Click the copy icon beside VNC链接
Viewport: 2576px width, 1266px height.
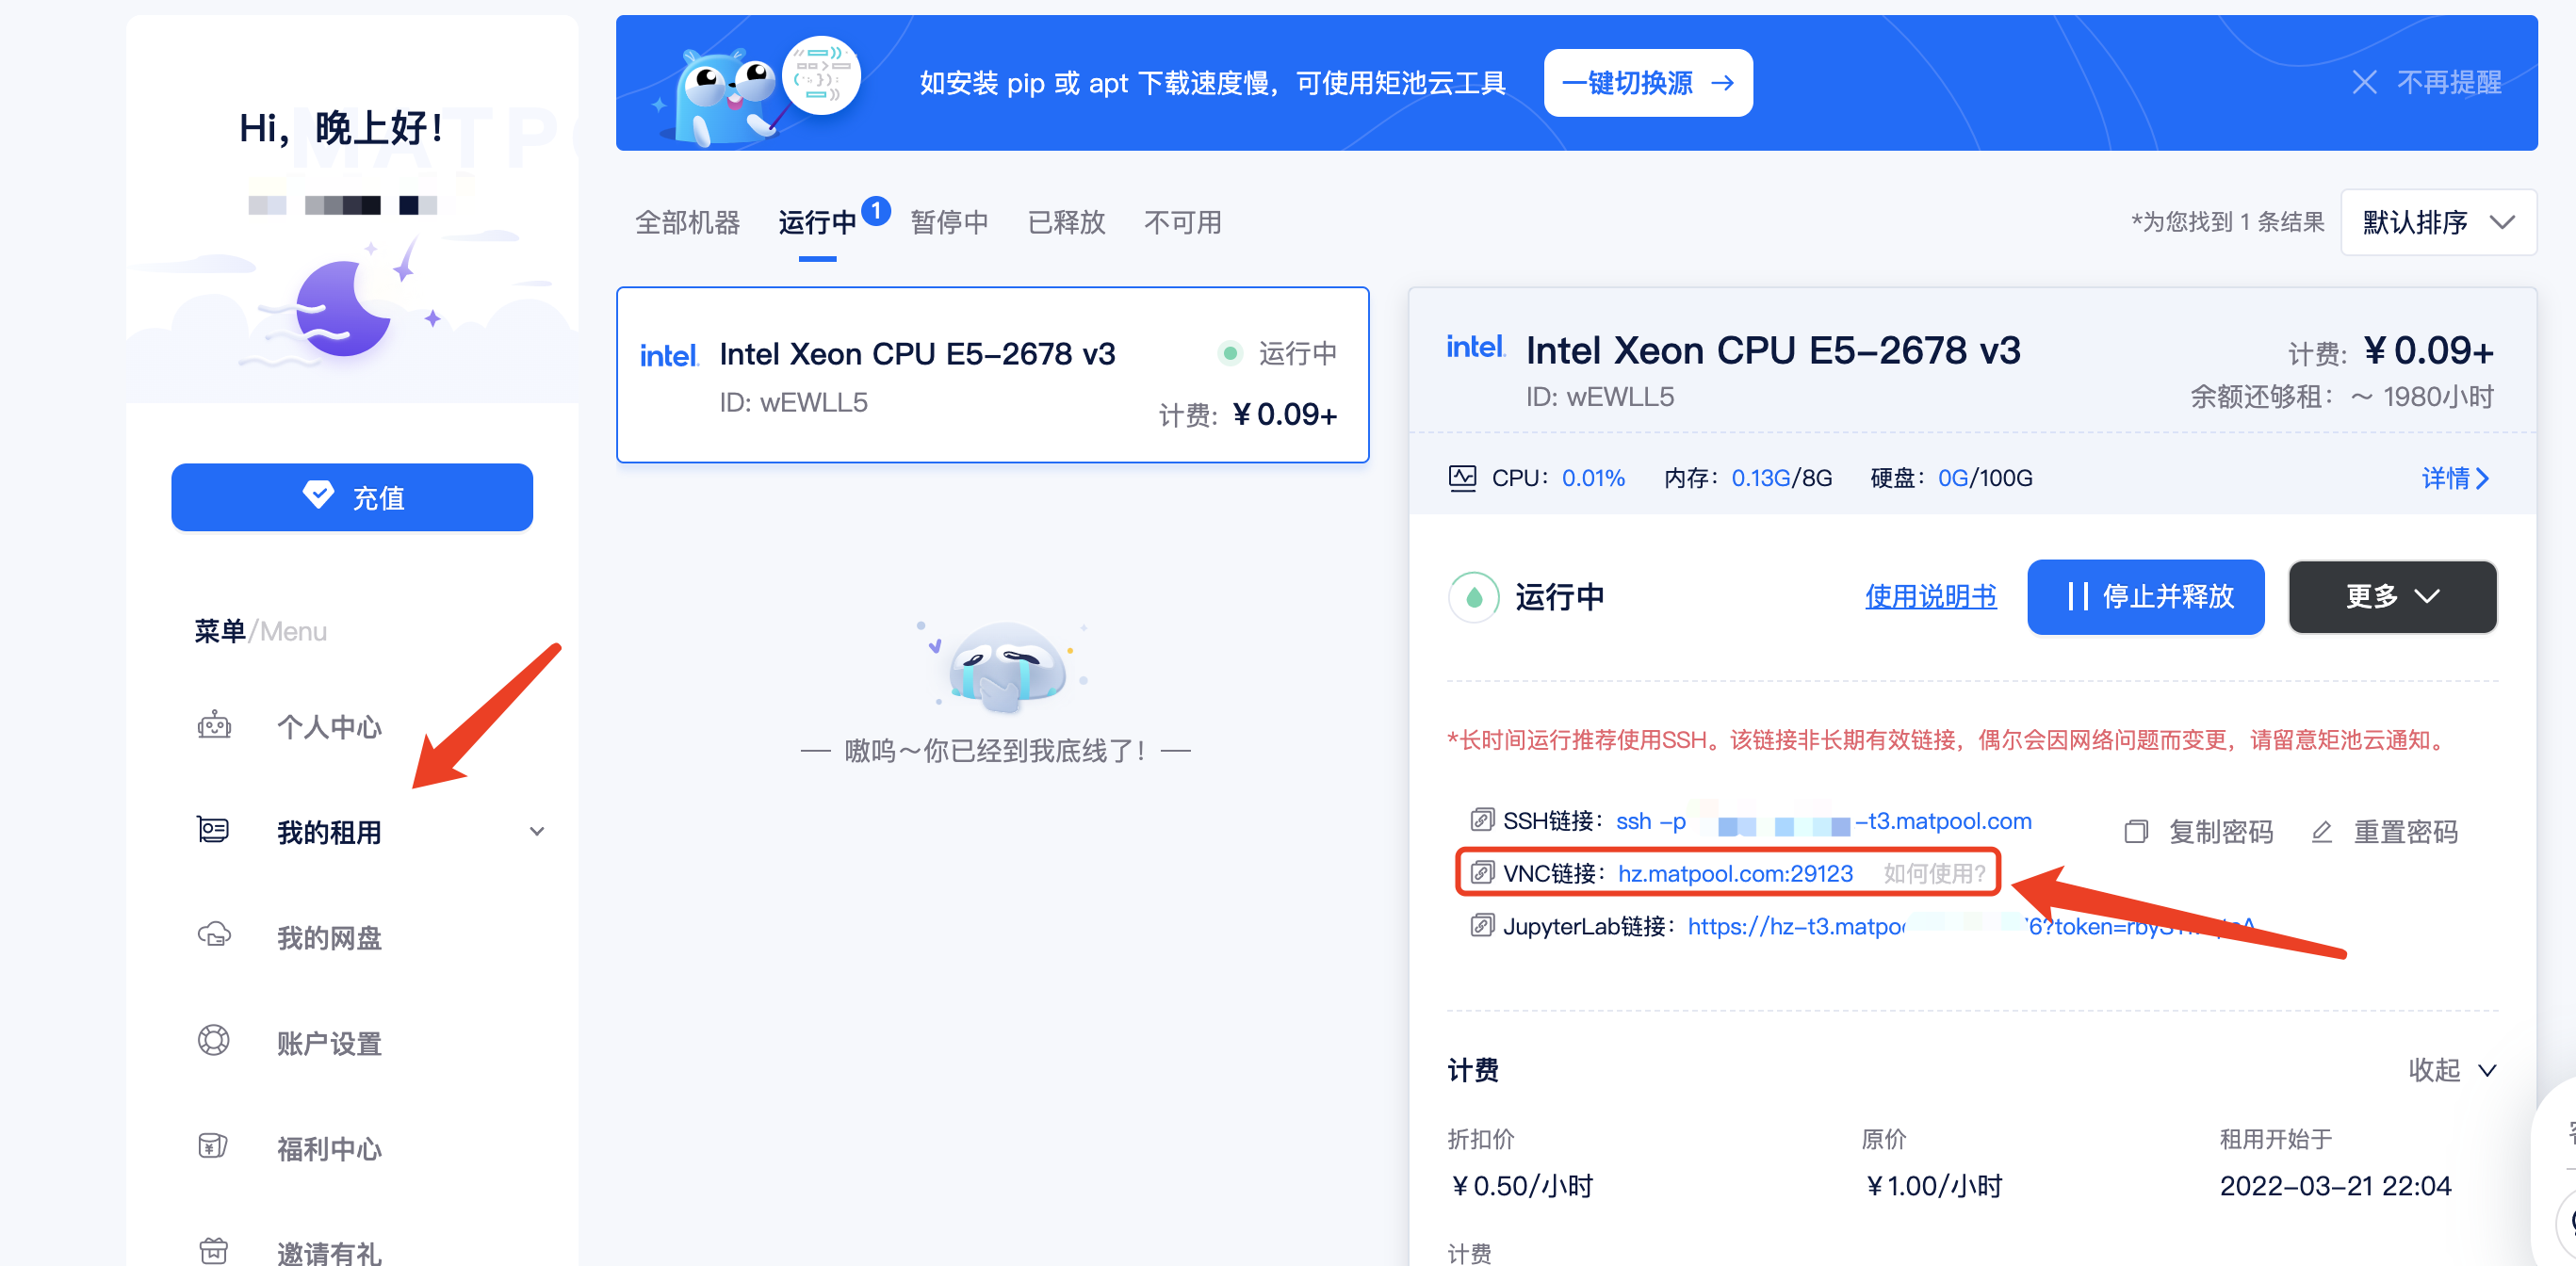click(1481, 872)
